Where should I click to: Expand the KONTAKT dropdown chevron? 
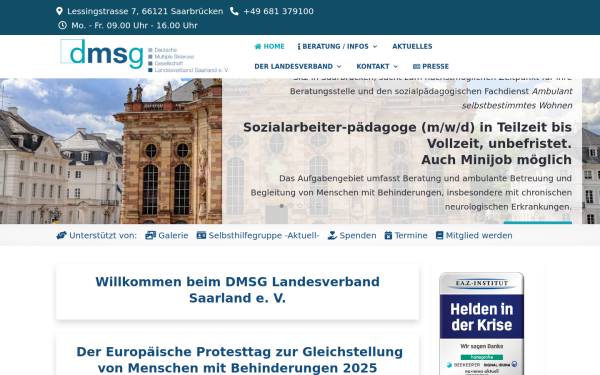[x=396, y=66]
